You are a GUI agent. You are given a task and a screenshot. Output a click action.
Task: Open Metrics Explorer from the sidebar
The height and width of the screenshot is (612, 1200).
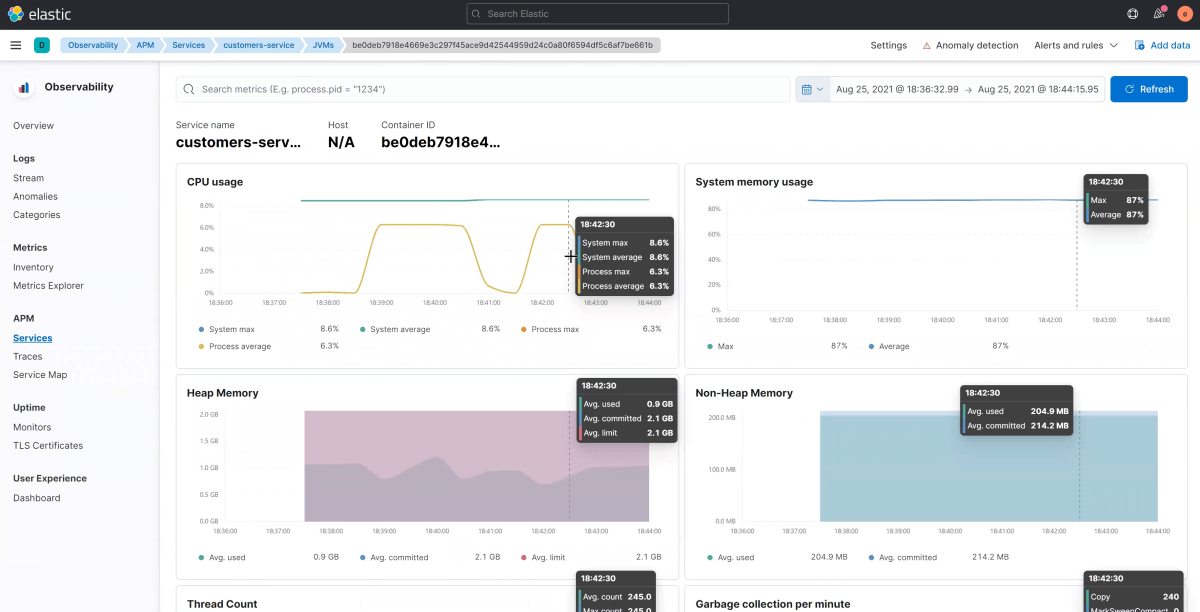coord(49,285)
